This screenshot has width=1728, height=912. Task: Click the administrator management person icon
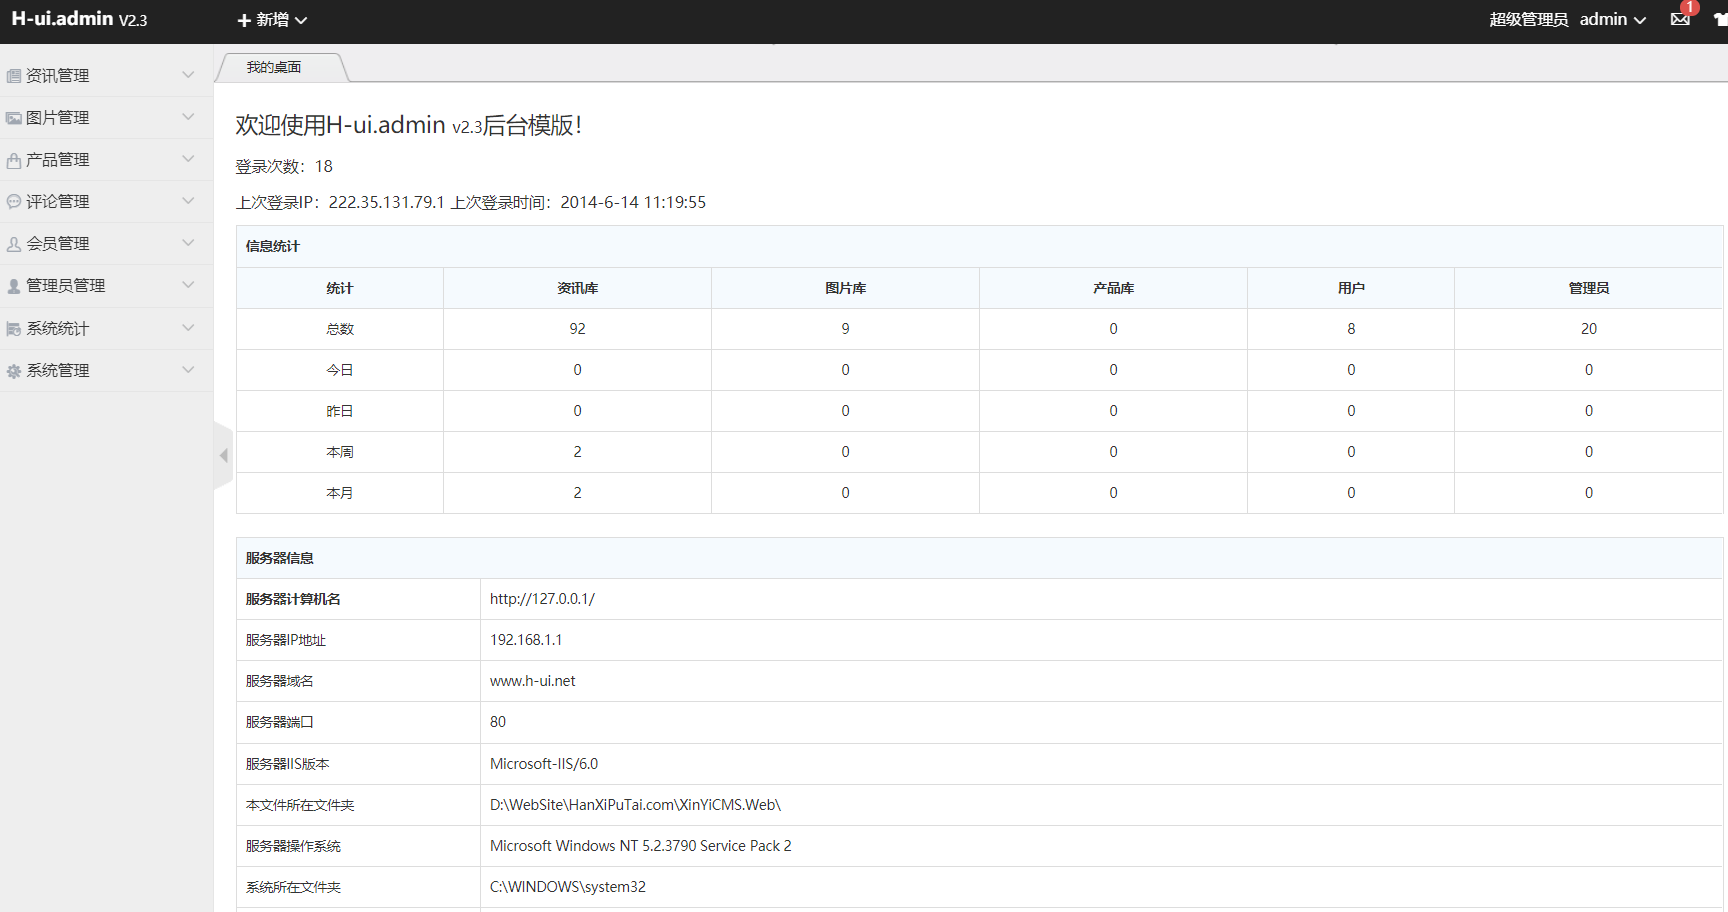click(x=14, y=286)
